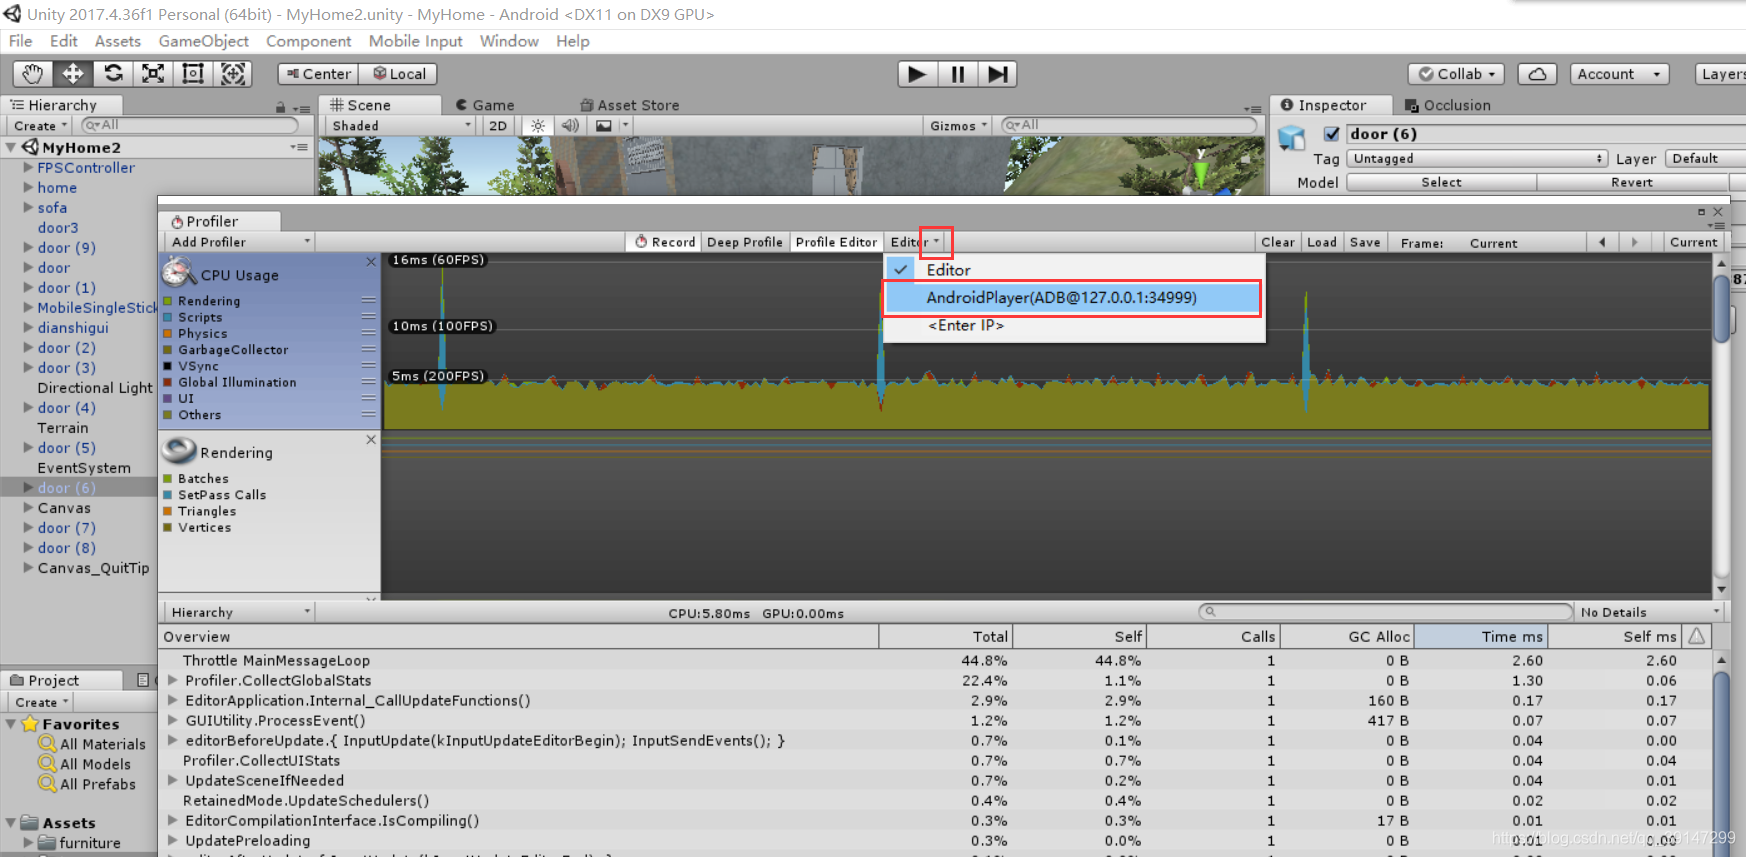Open the Window menu

click(x=509, y=41)
